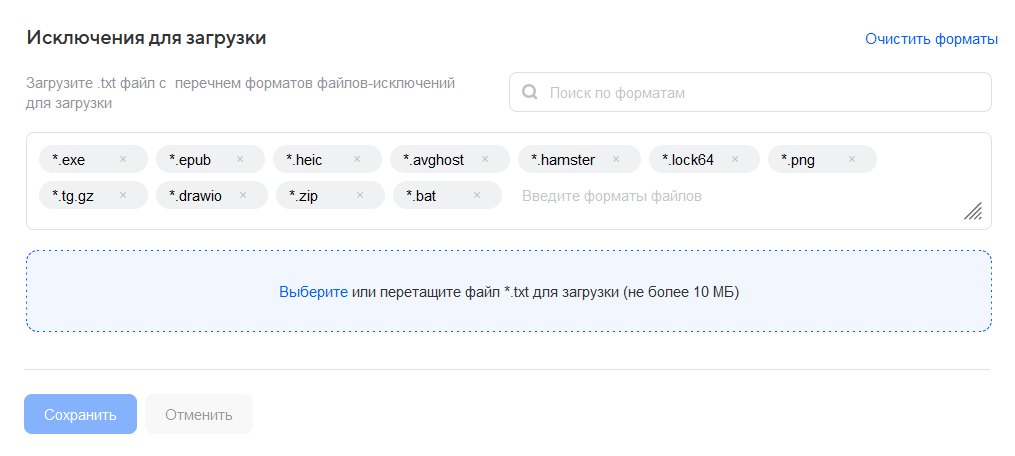This screenshot has height=456, width=1015.
Task: Click the textarea resize handle
Action: click(972, 210)
